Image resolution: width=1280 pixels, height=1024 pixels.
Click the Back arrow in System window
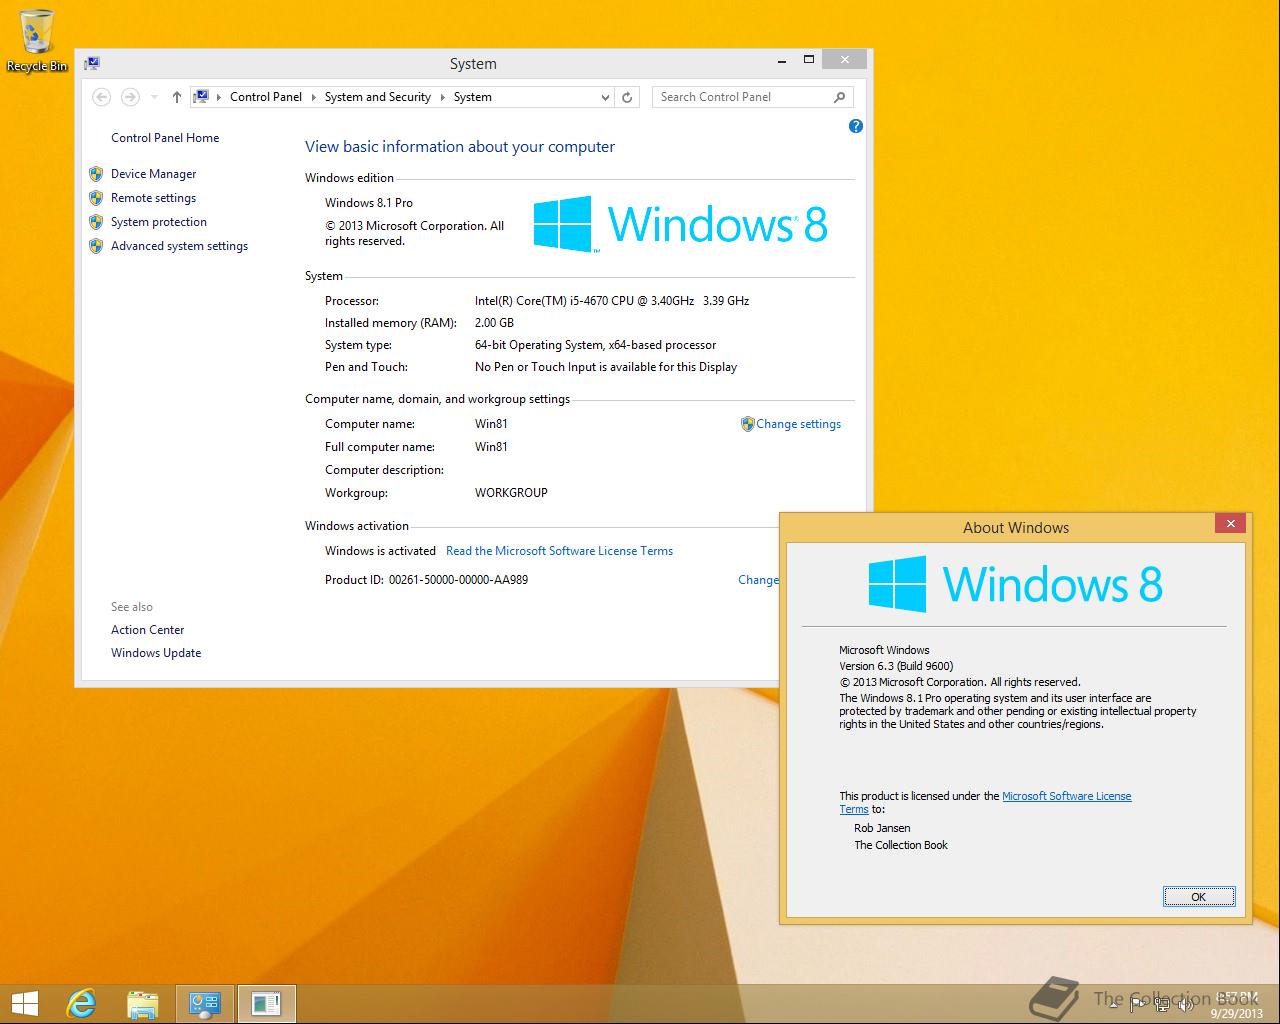[101, 97]
